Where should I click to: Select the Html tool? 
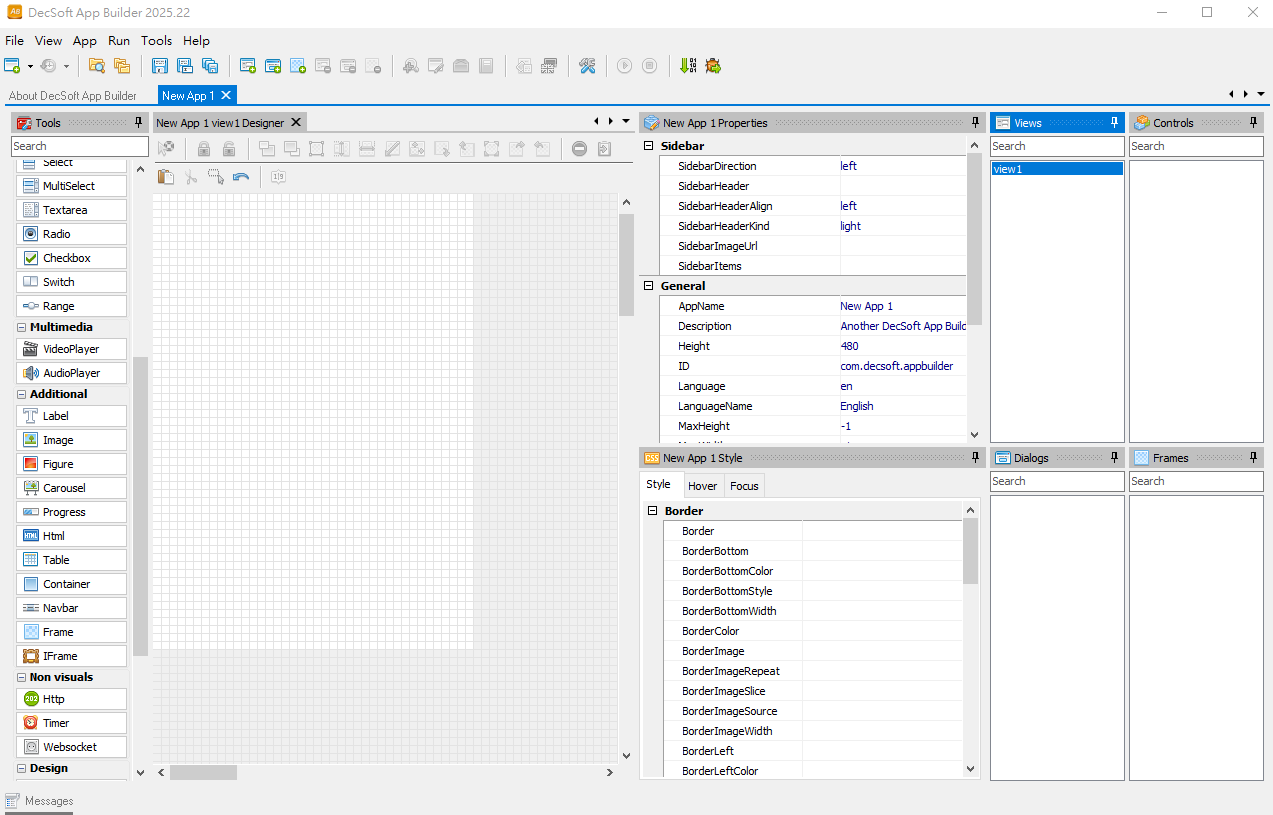click(72, 536)
